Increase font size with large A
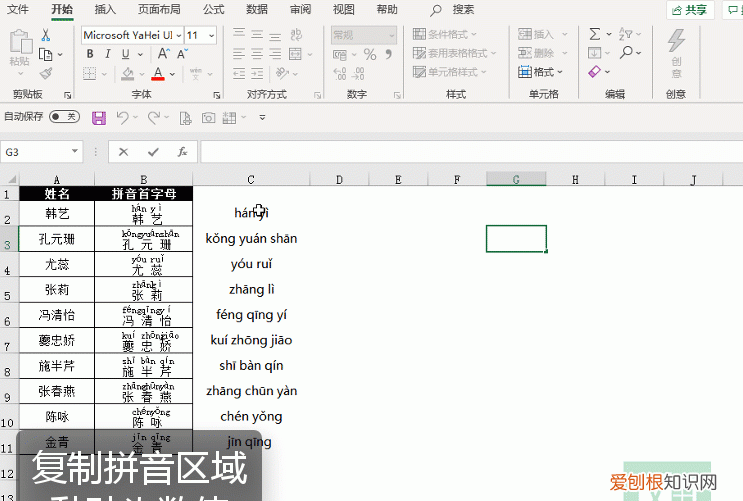743x501 pixels. [x=163, y=54]
